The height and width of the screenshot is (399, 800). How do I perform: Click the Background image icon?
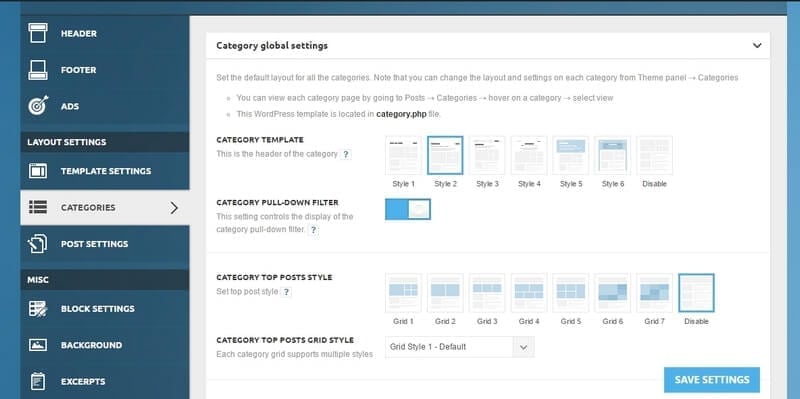coord(38,345)
